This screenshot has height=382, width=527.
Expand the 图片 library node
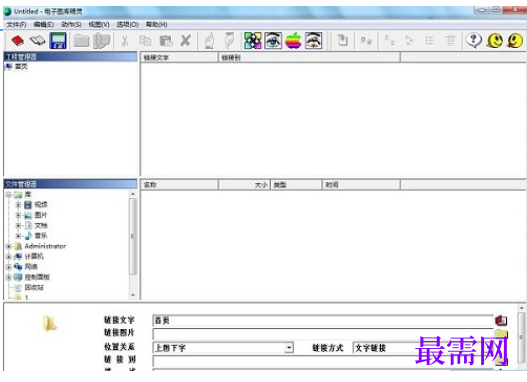pyautogui.click(x=18, y=215)
